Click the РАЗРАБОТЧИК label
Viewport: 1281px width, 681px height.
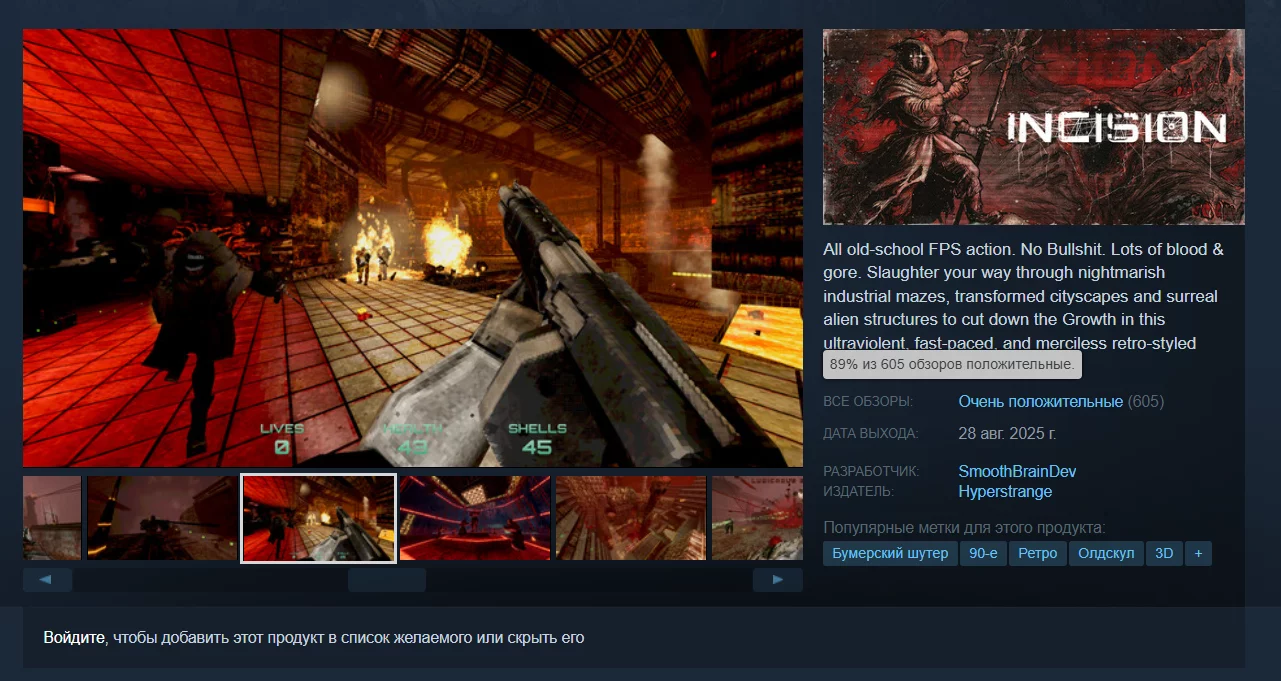click(871, 471)
